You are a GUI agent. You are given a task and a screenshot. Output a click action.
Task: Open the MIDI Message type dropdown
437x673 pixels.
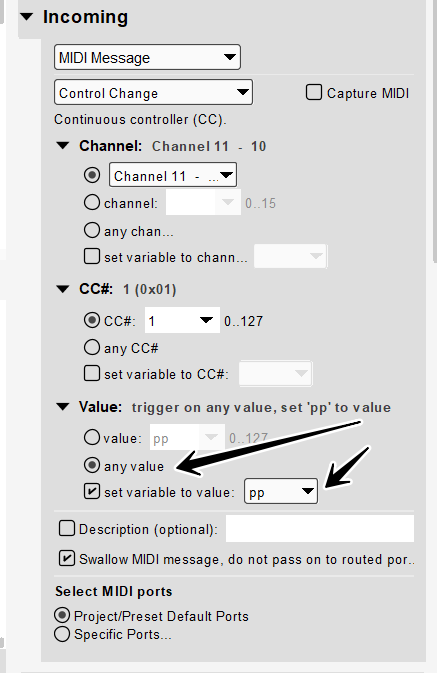coord(147,57)
